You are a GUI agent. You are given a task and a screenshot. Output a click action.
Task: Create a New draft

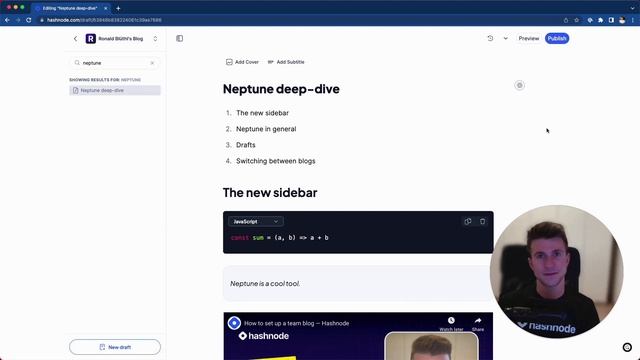[115, 347]
